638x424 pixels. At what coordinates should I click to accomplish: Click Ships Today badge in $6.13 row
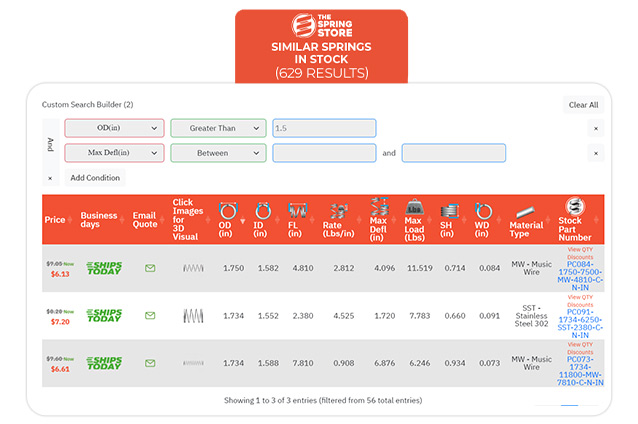click(104, 268)
